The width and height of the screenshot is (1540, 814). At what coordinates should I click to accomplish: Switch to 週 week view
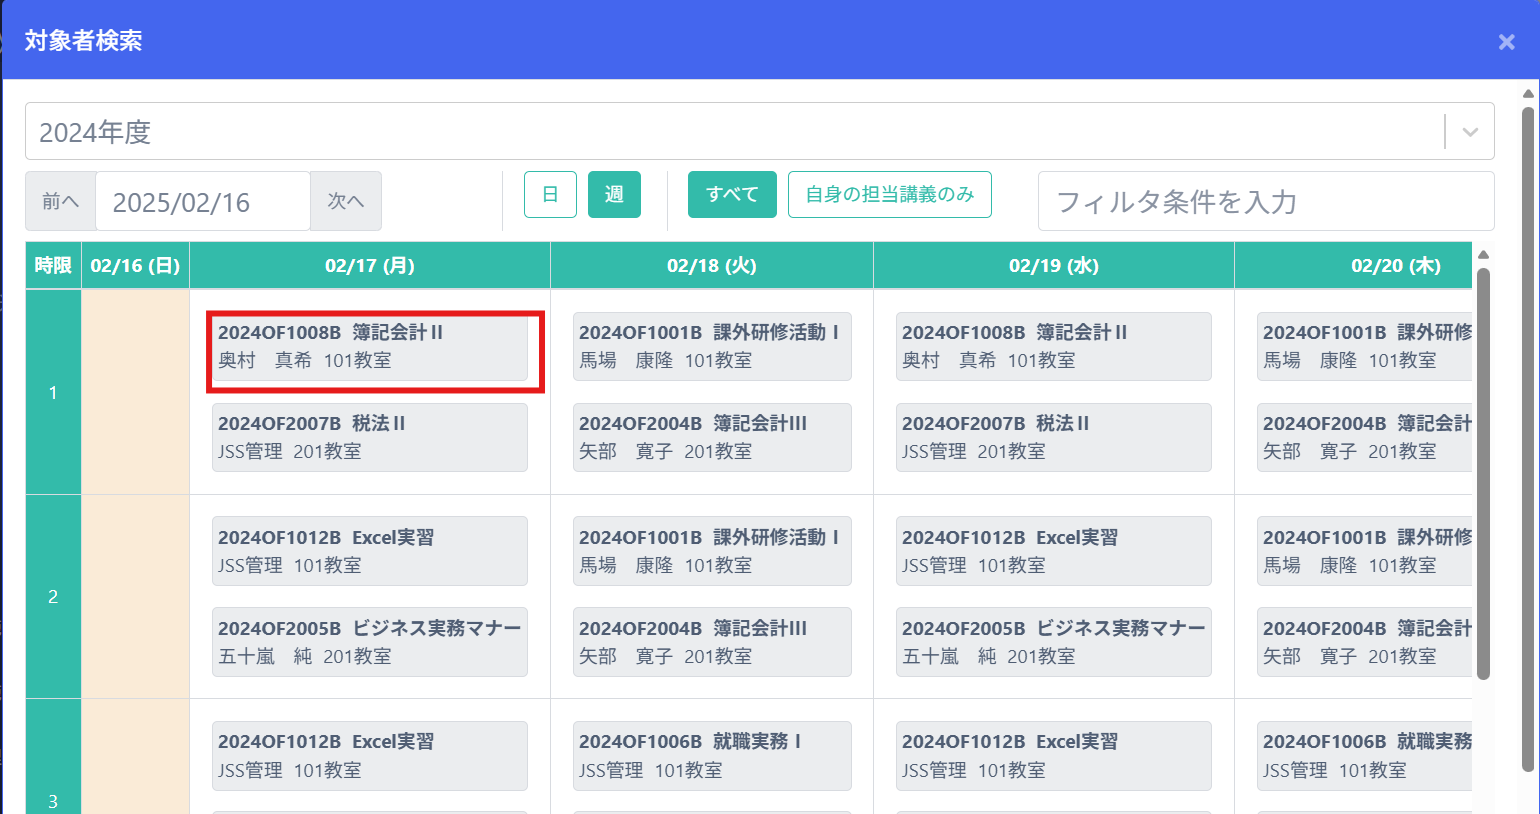pos(614,195)
